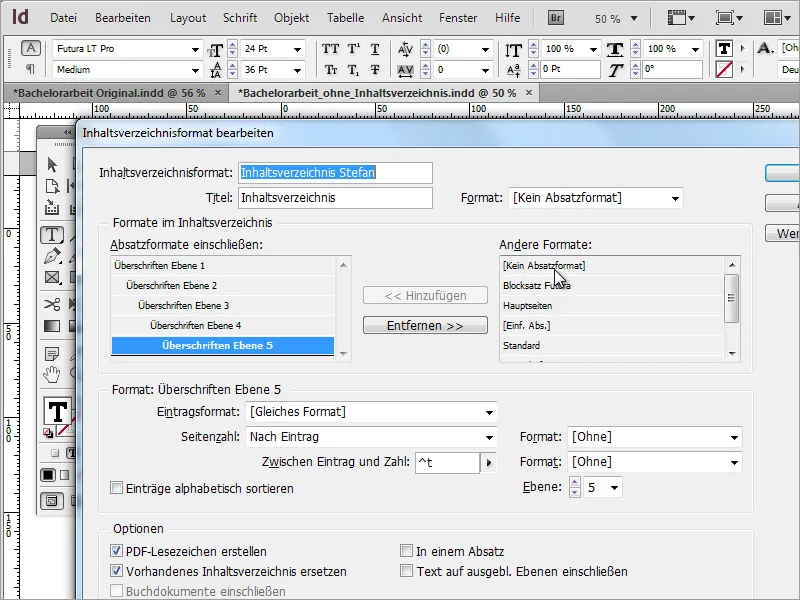Image resolution: width=800 pixels, height=600 pixels.
Task: Click the Titel input field
Action: pyautogui.click(x=335, y=198)
